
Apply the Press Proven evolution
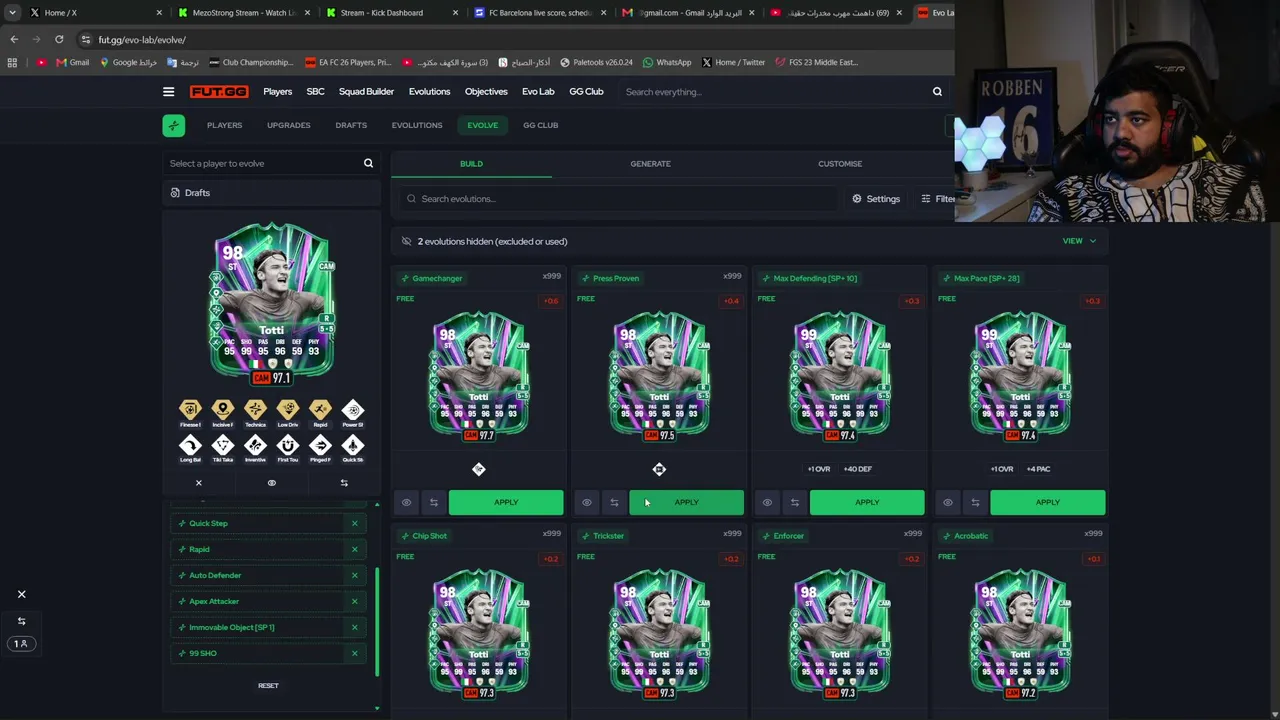pyautogui.click(x=686, y=502)
